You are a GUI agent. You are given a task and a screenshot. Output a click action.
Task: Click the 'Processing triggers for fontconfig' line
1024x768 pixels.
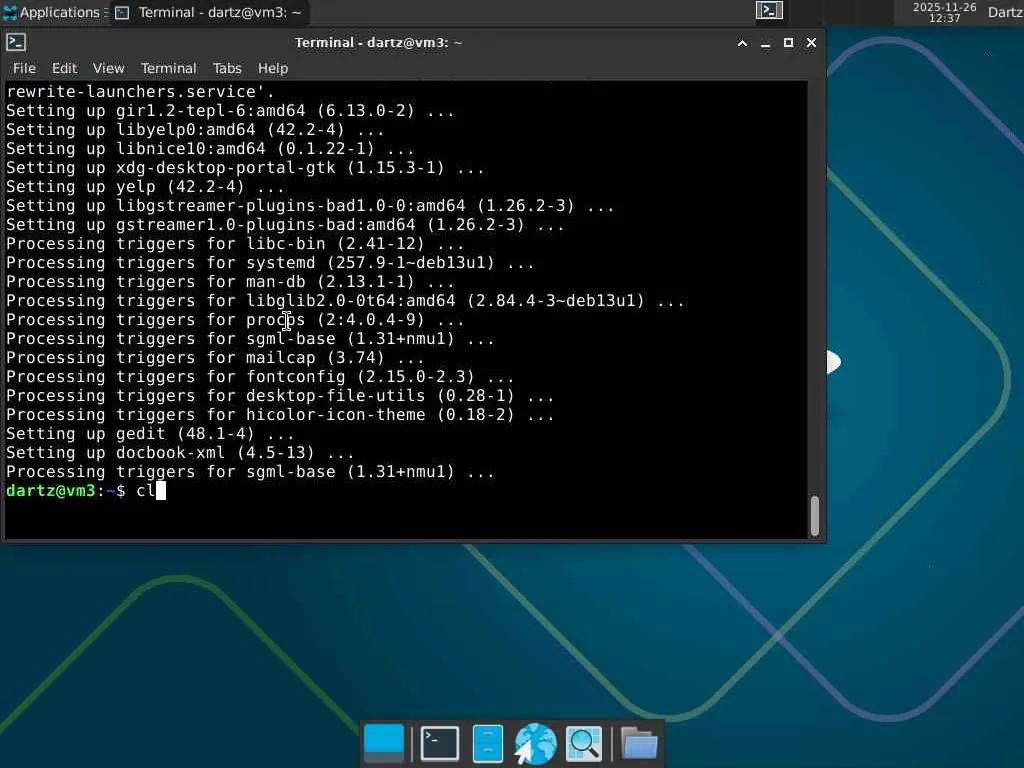[x=260, y=377]
